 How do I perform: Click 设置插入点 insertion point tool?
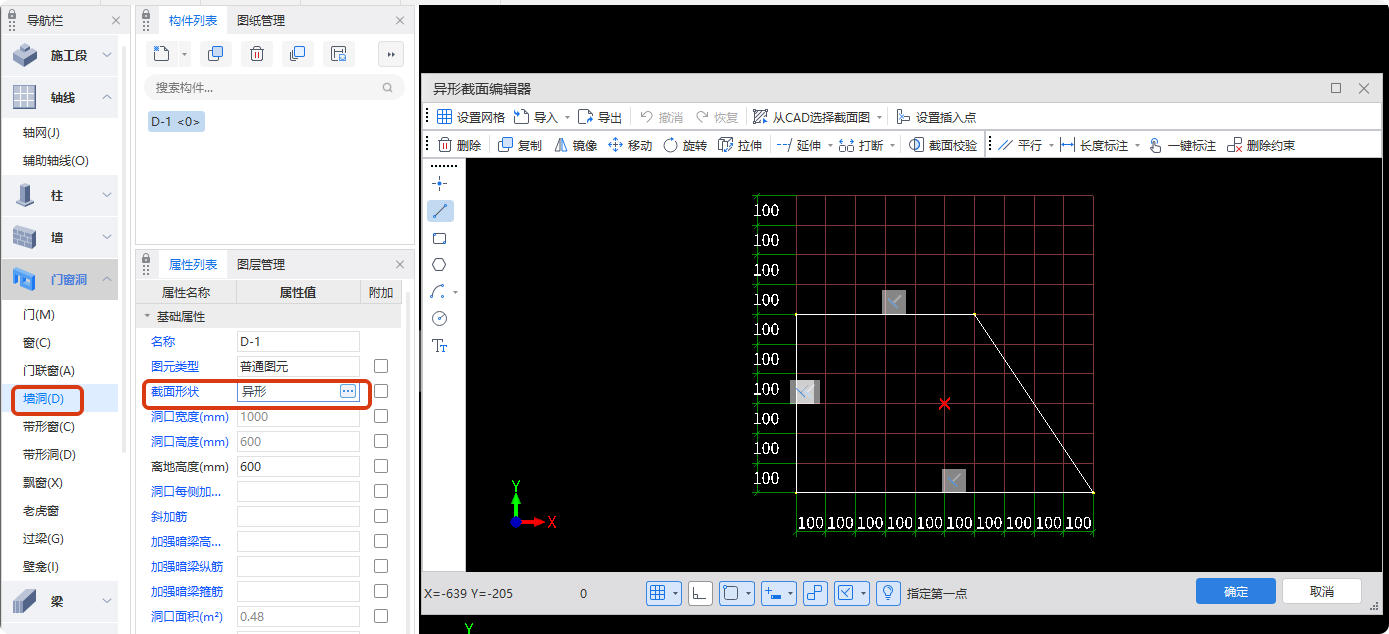pos(936,117)
